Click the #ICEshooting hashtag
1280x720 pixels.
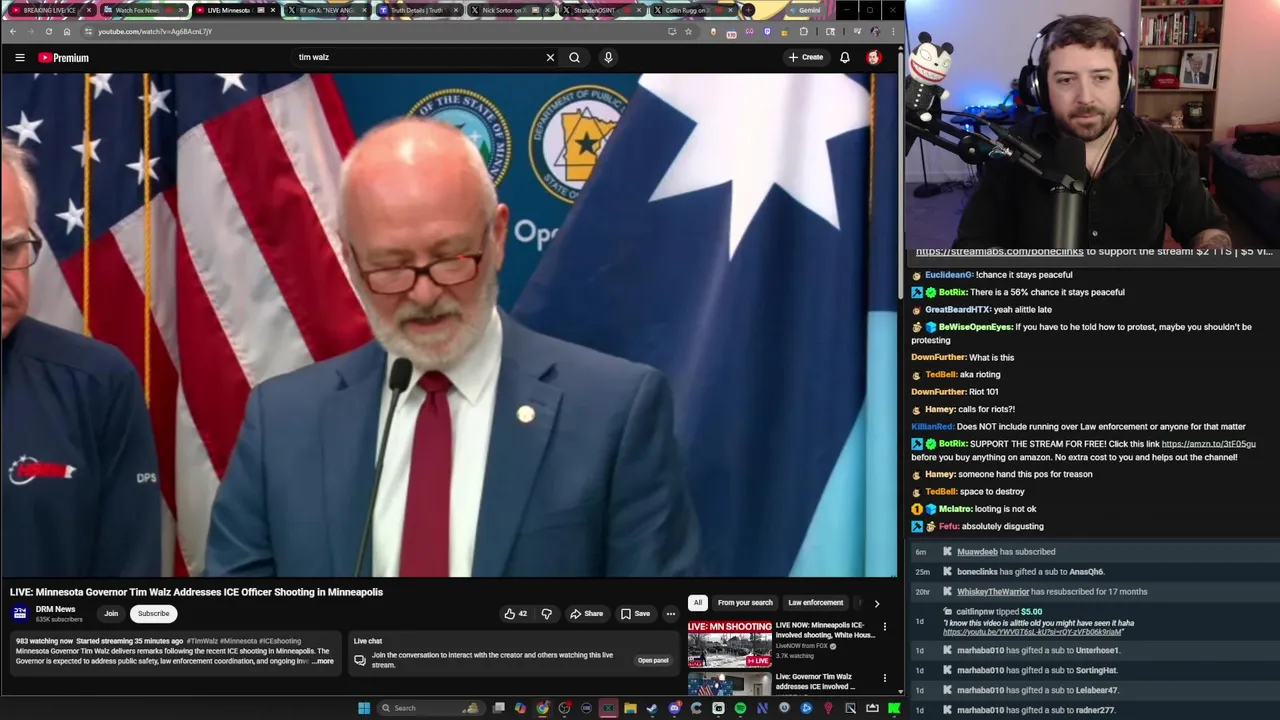[280, 641]
